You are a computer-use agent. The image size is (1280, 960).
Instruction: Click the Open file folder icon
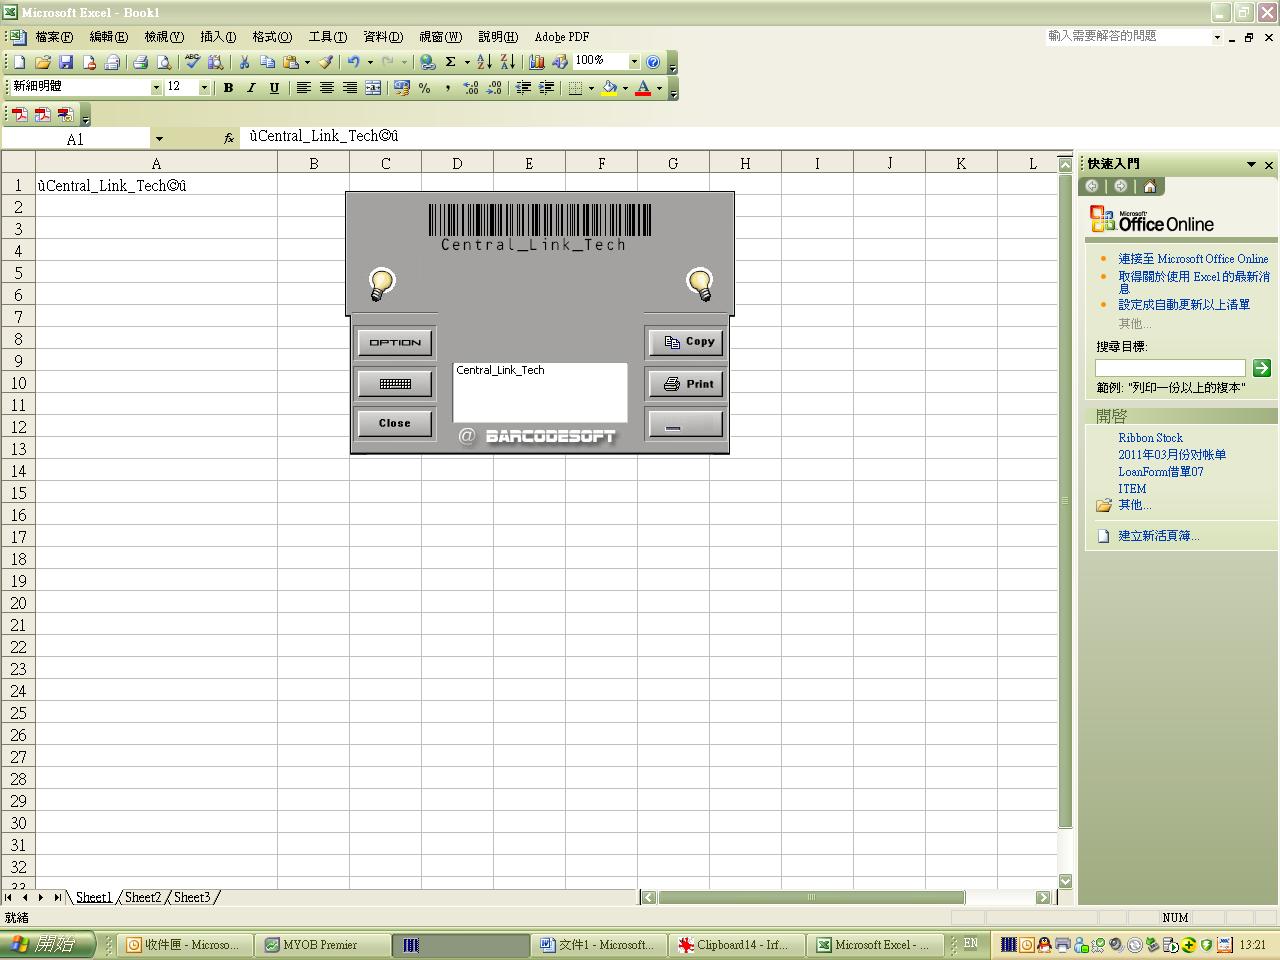[x=42, y=62]
